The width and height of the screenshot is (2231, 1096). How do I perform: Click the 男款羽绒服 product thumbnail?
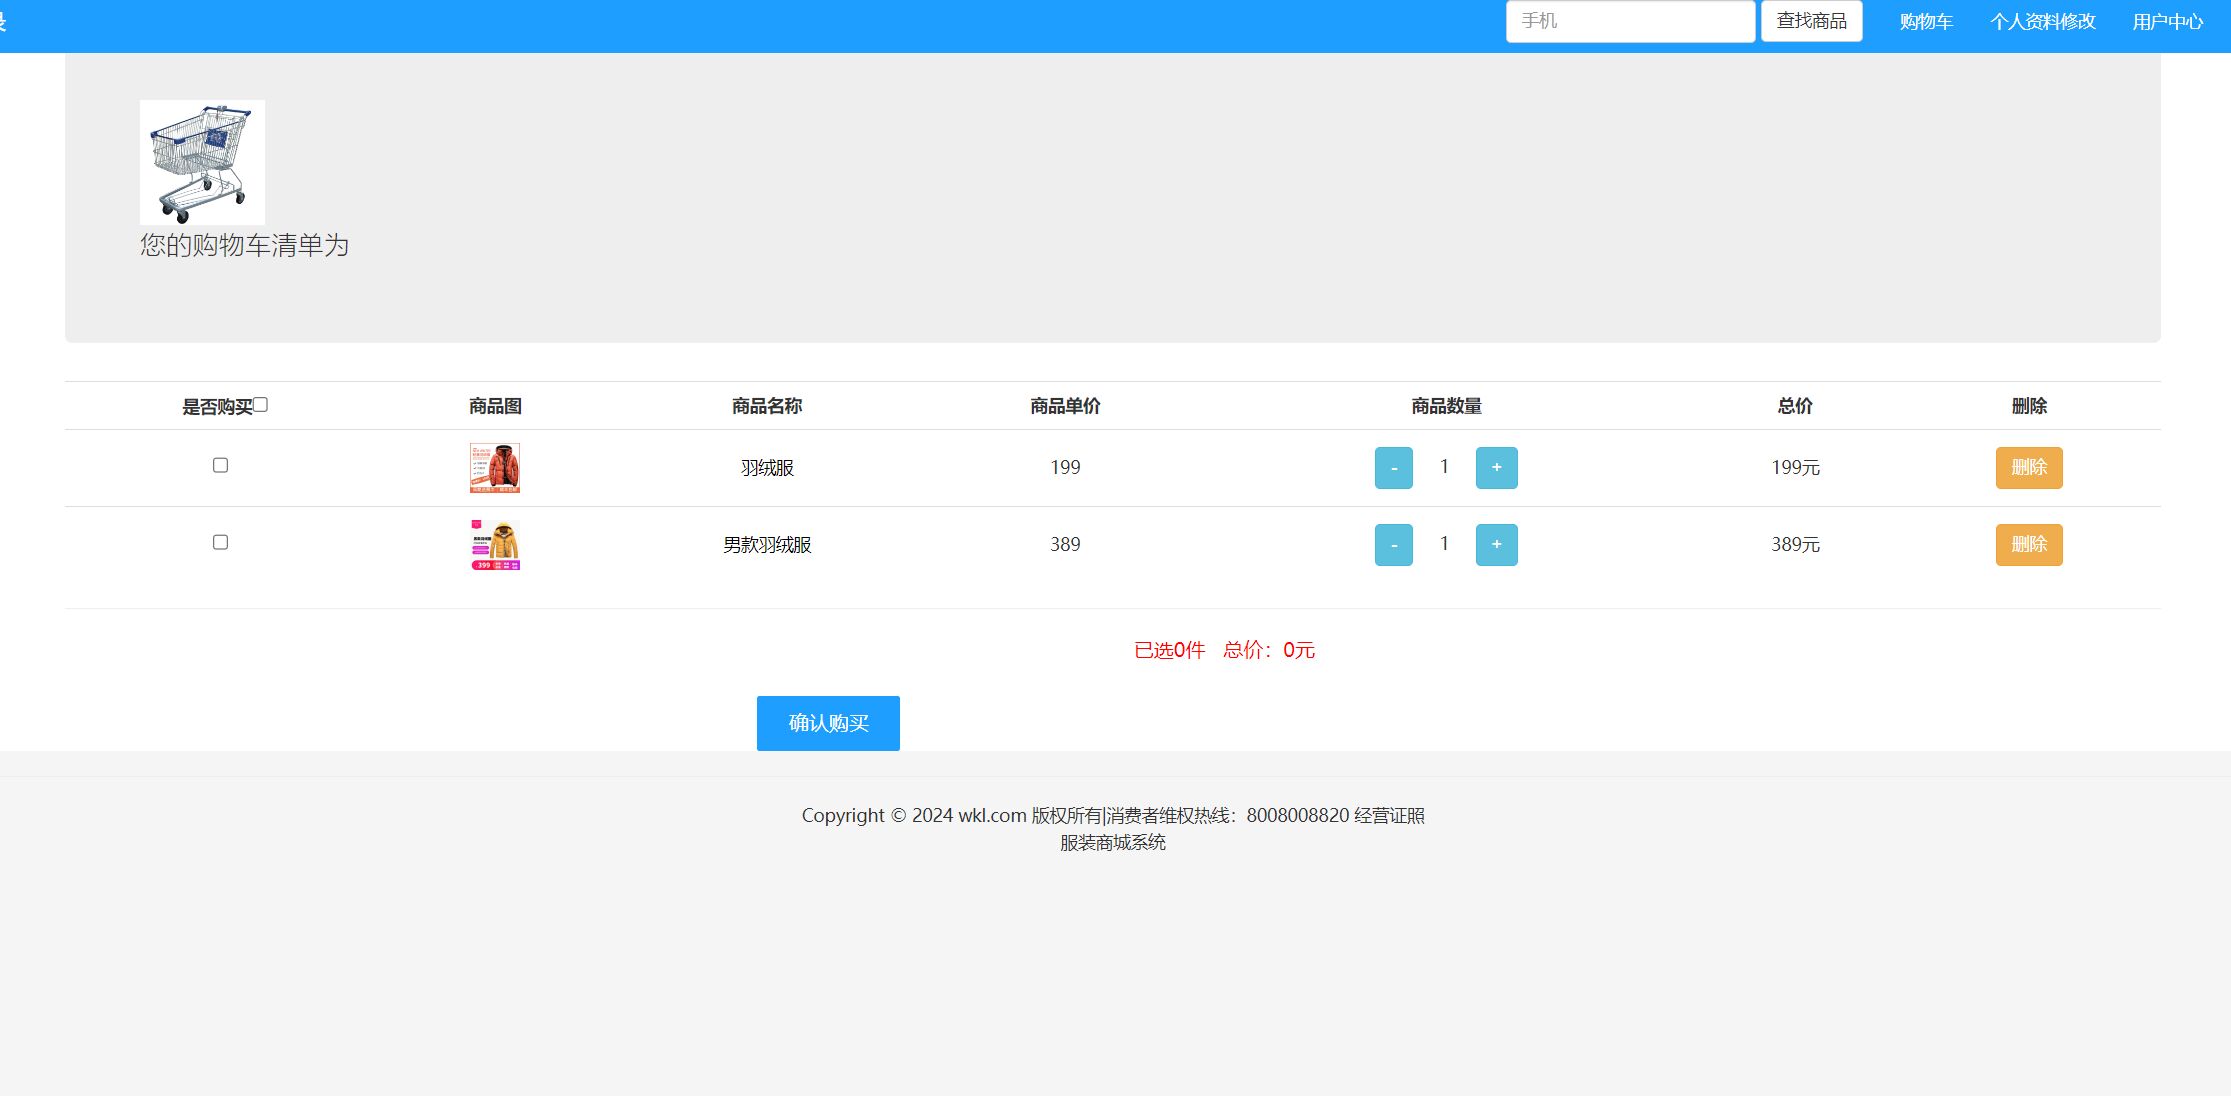click(495, 545)
